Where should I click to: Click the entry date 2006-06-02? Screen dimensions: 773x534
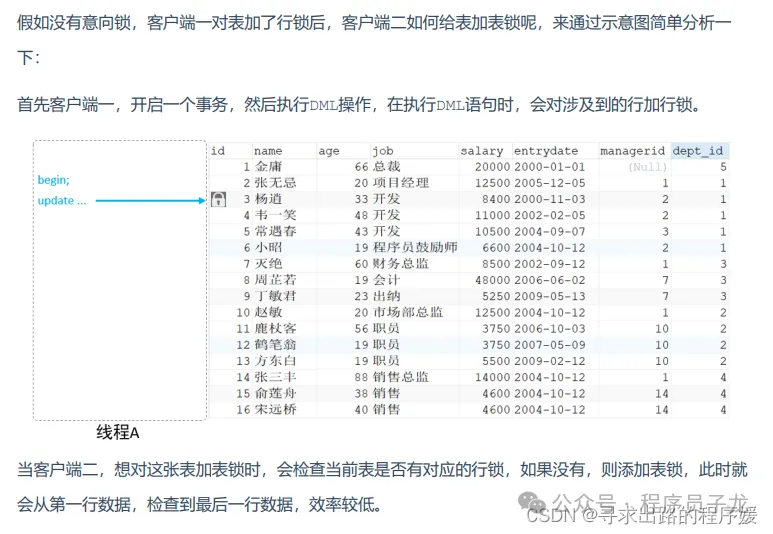tap(550, 281)
